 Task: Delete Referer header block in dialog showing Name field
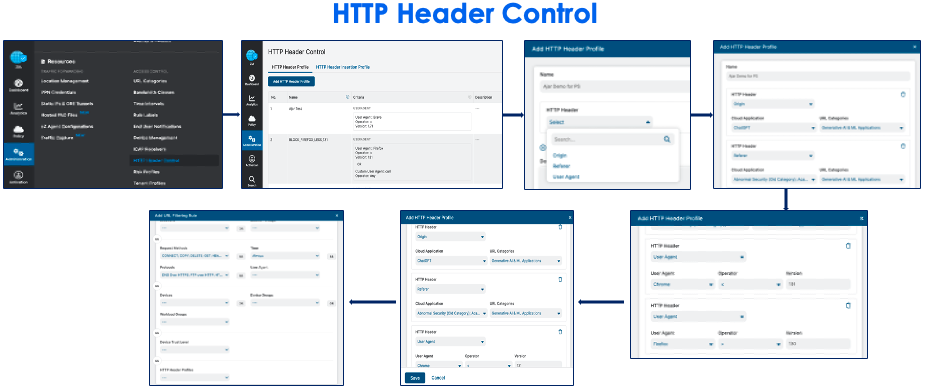903,146
